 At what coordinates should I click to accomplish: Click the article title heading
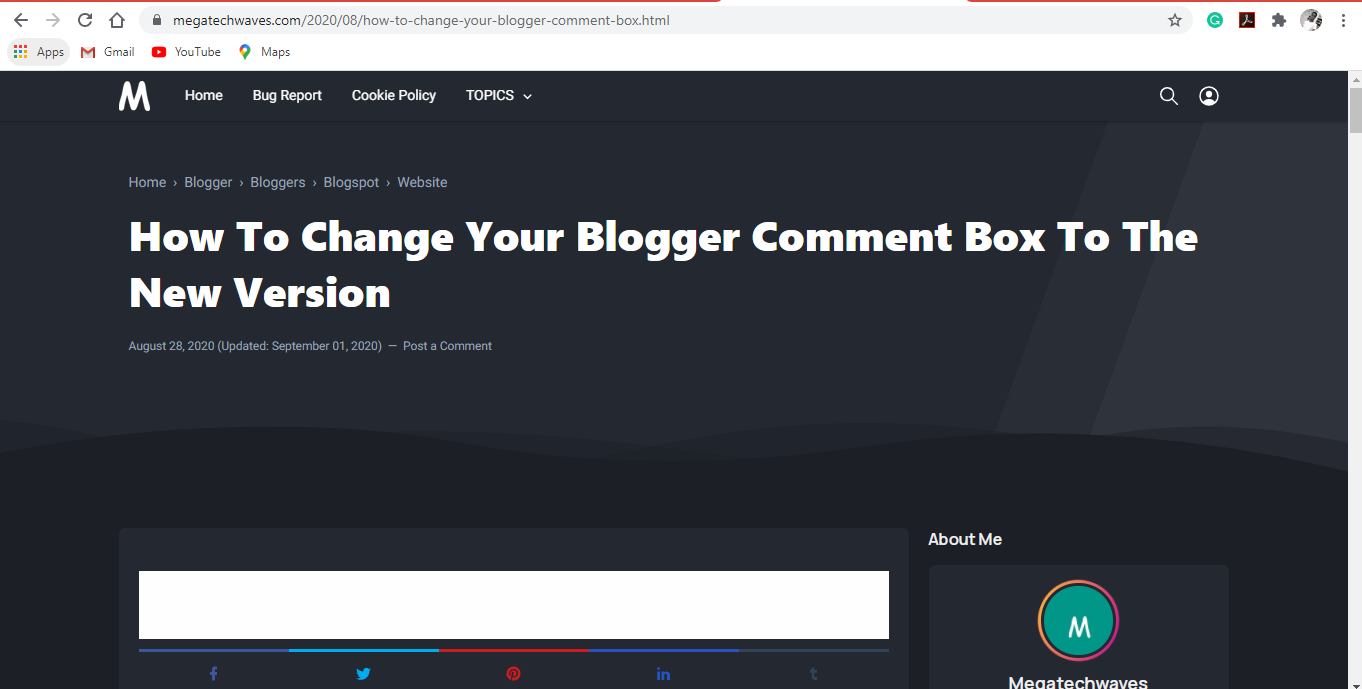(x=663, y=265)
